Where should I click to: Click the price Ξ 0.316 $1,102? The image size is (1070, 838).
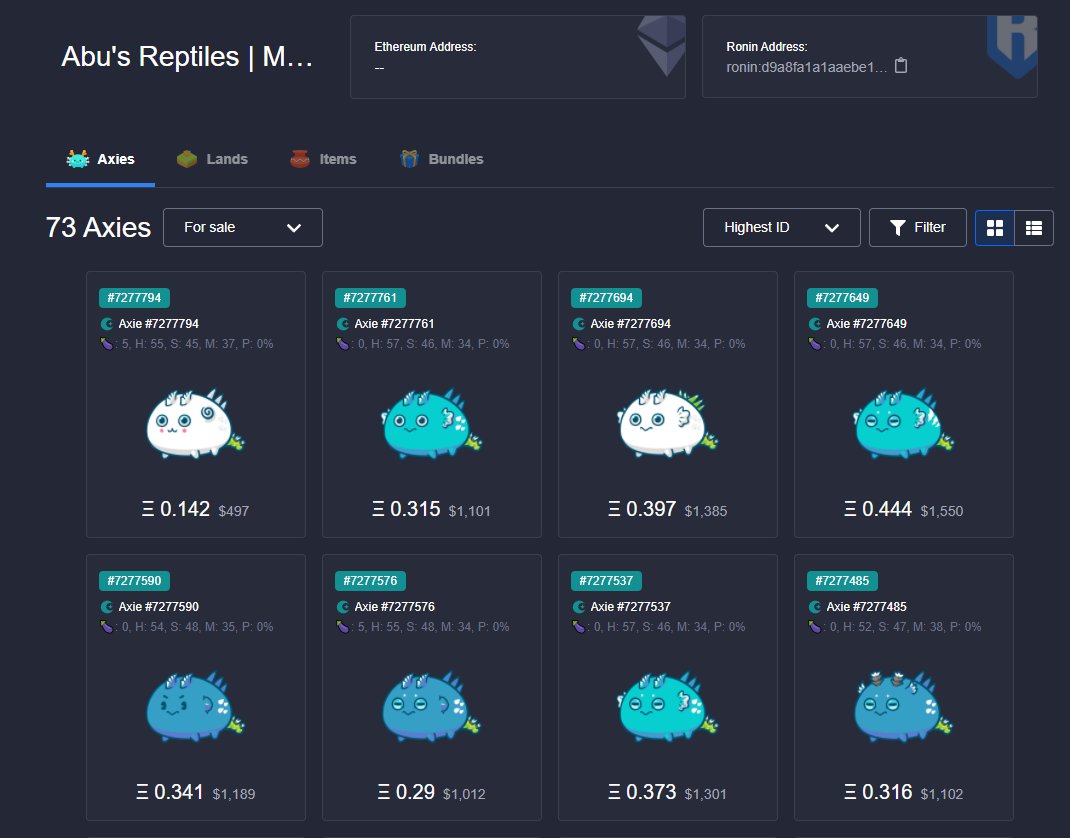[903, 792]
